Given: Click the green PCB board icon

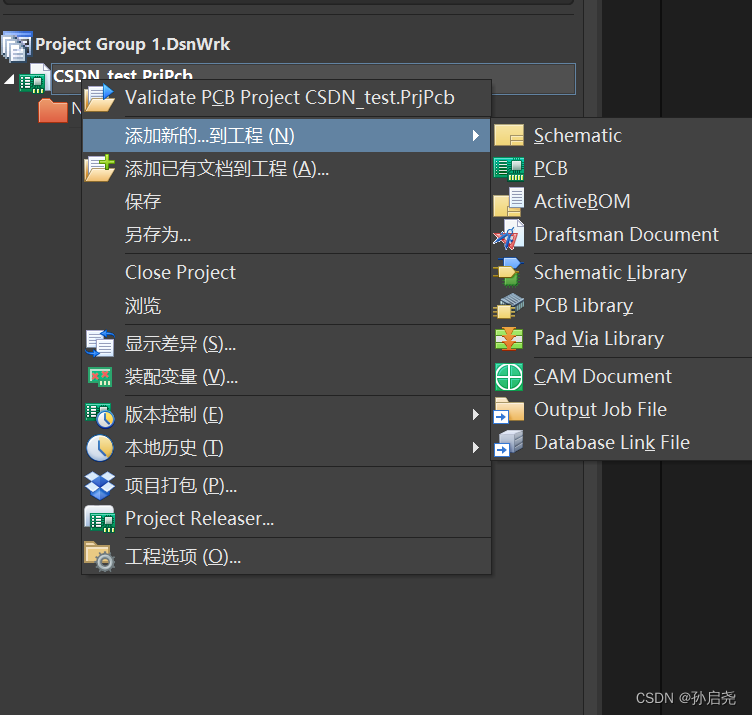Looking at the screenshot, I should (x=509, y=169).
